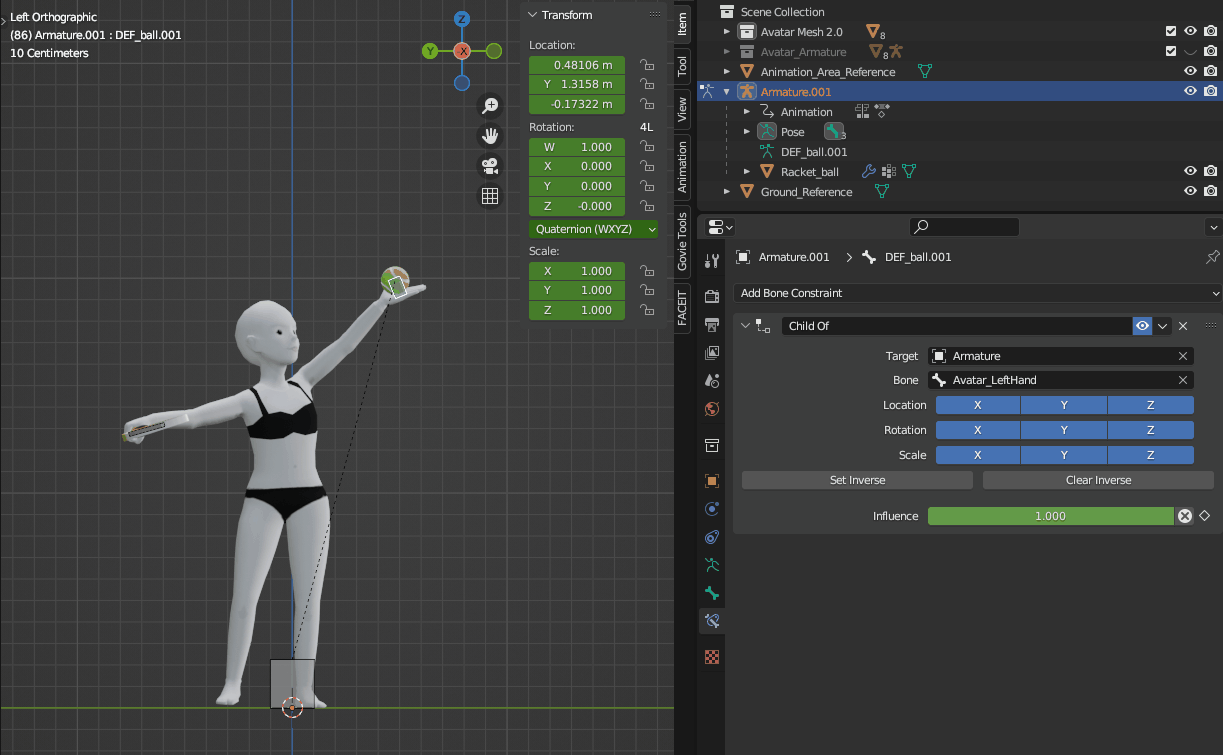Click the pan view hand icon
Viewport: 1223px width, 755px height.
tap(490, 136)
